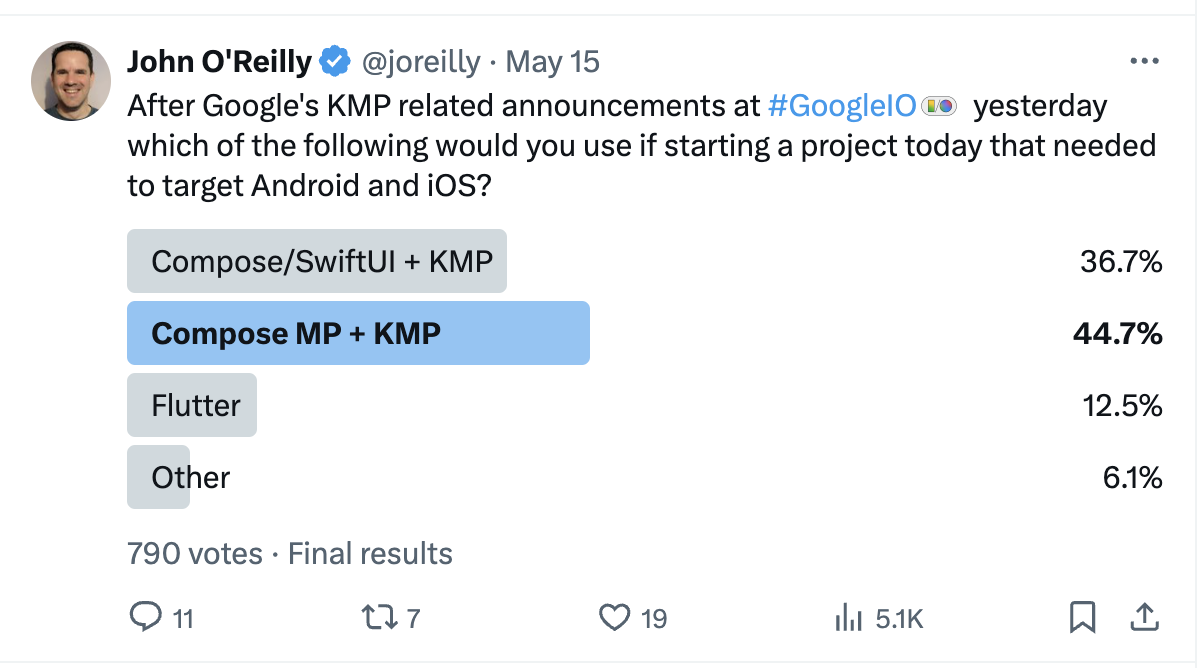Image resolution: width=1202 pixels, height=668 pixels.
Task: Expand details on the winning Compose MP option
Action: coord(357,333)
